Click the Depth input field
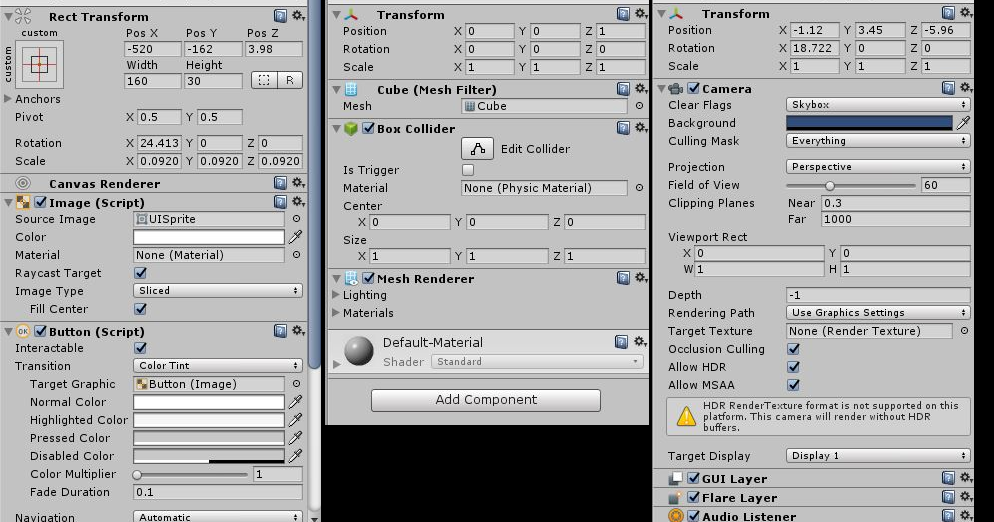 point(878,295)
